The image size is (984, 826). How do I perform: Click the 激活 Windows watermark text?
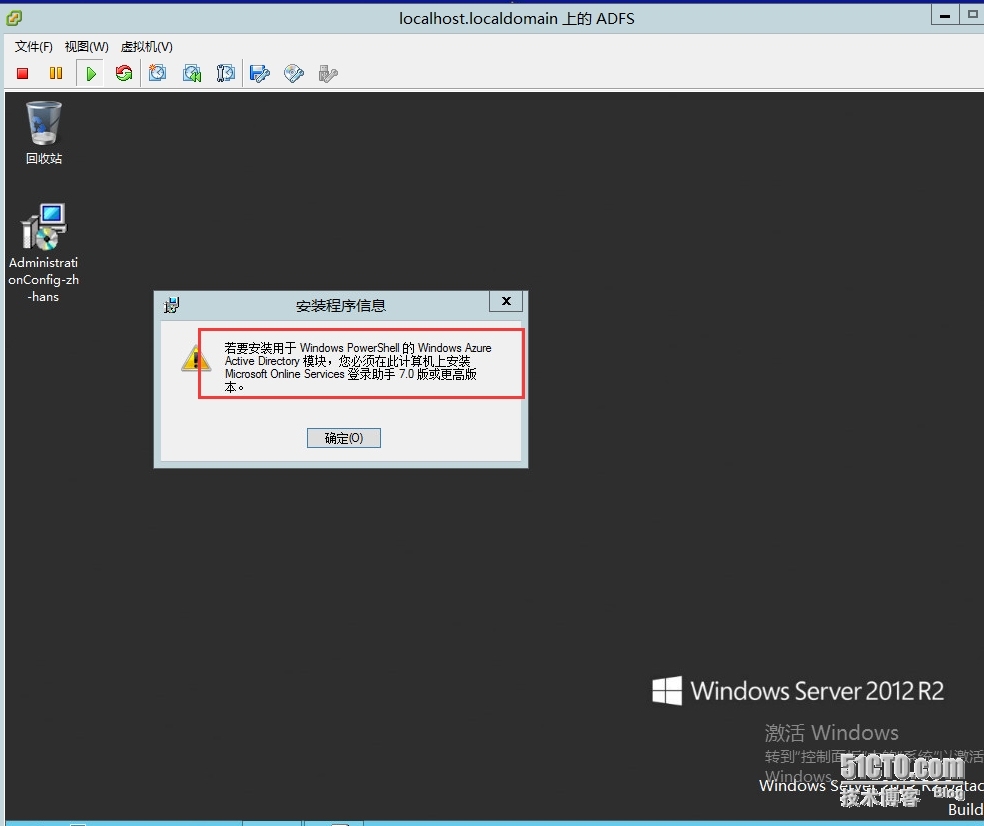(x=832, y=732)
